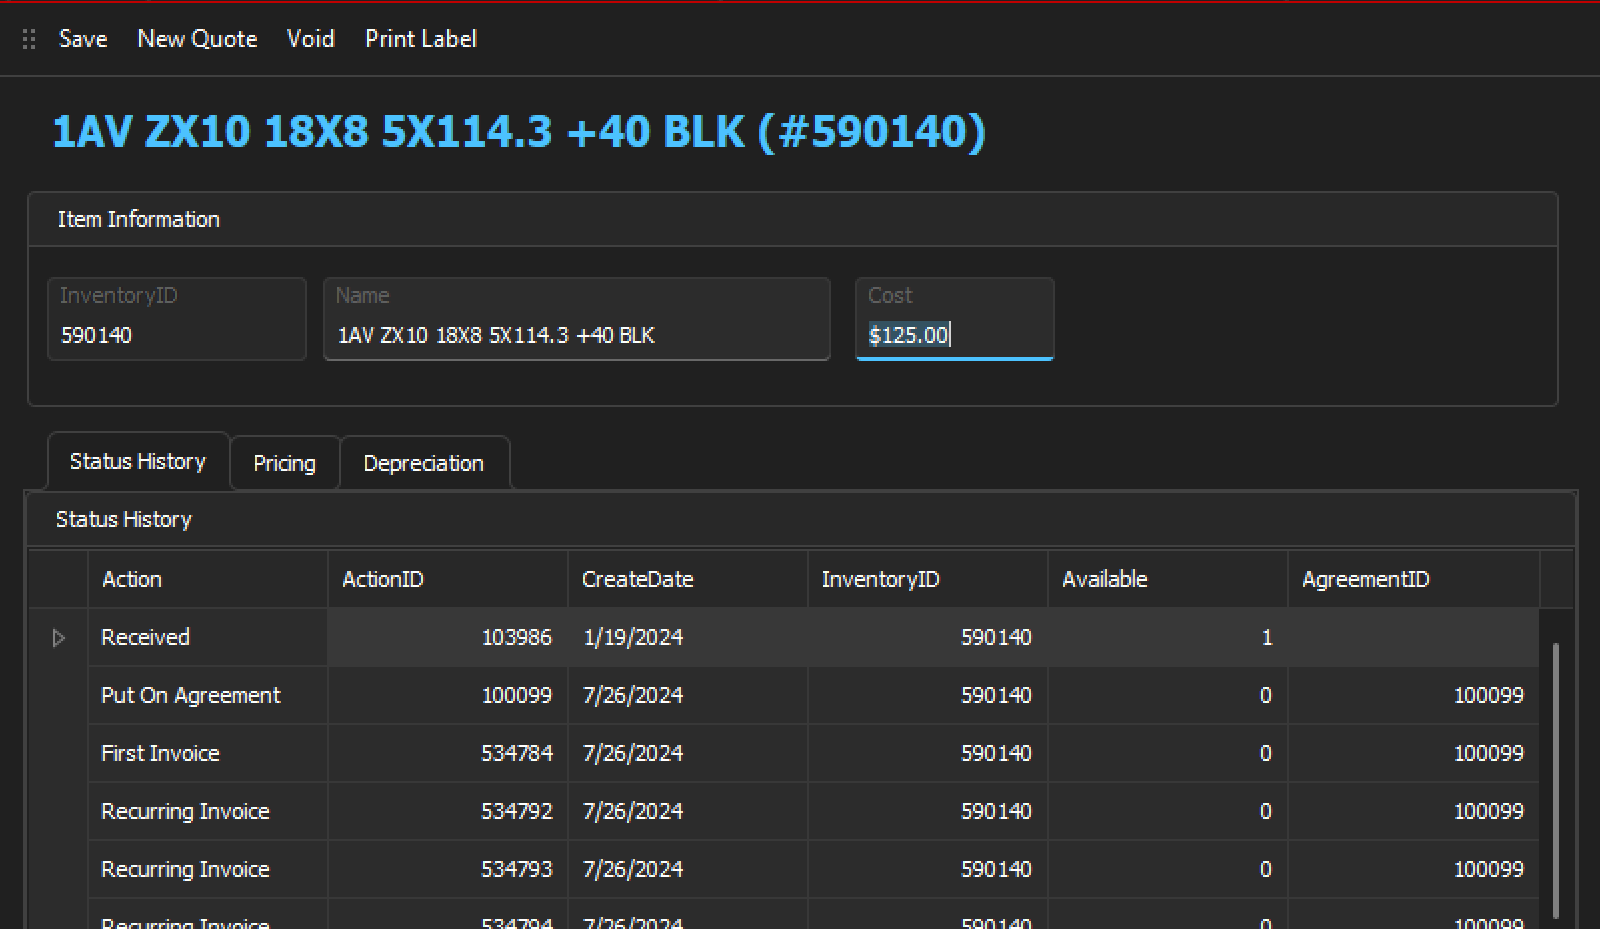Select the Put On Agreement cell

pos(208,696)
